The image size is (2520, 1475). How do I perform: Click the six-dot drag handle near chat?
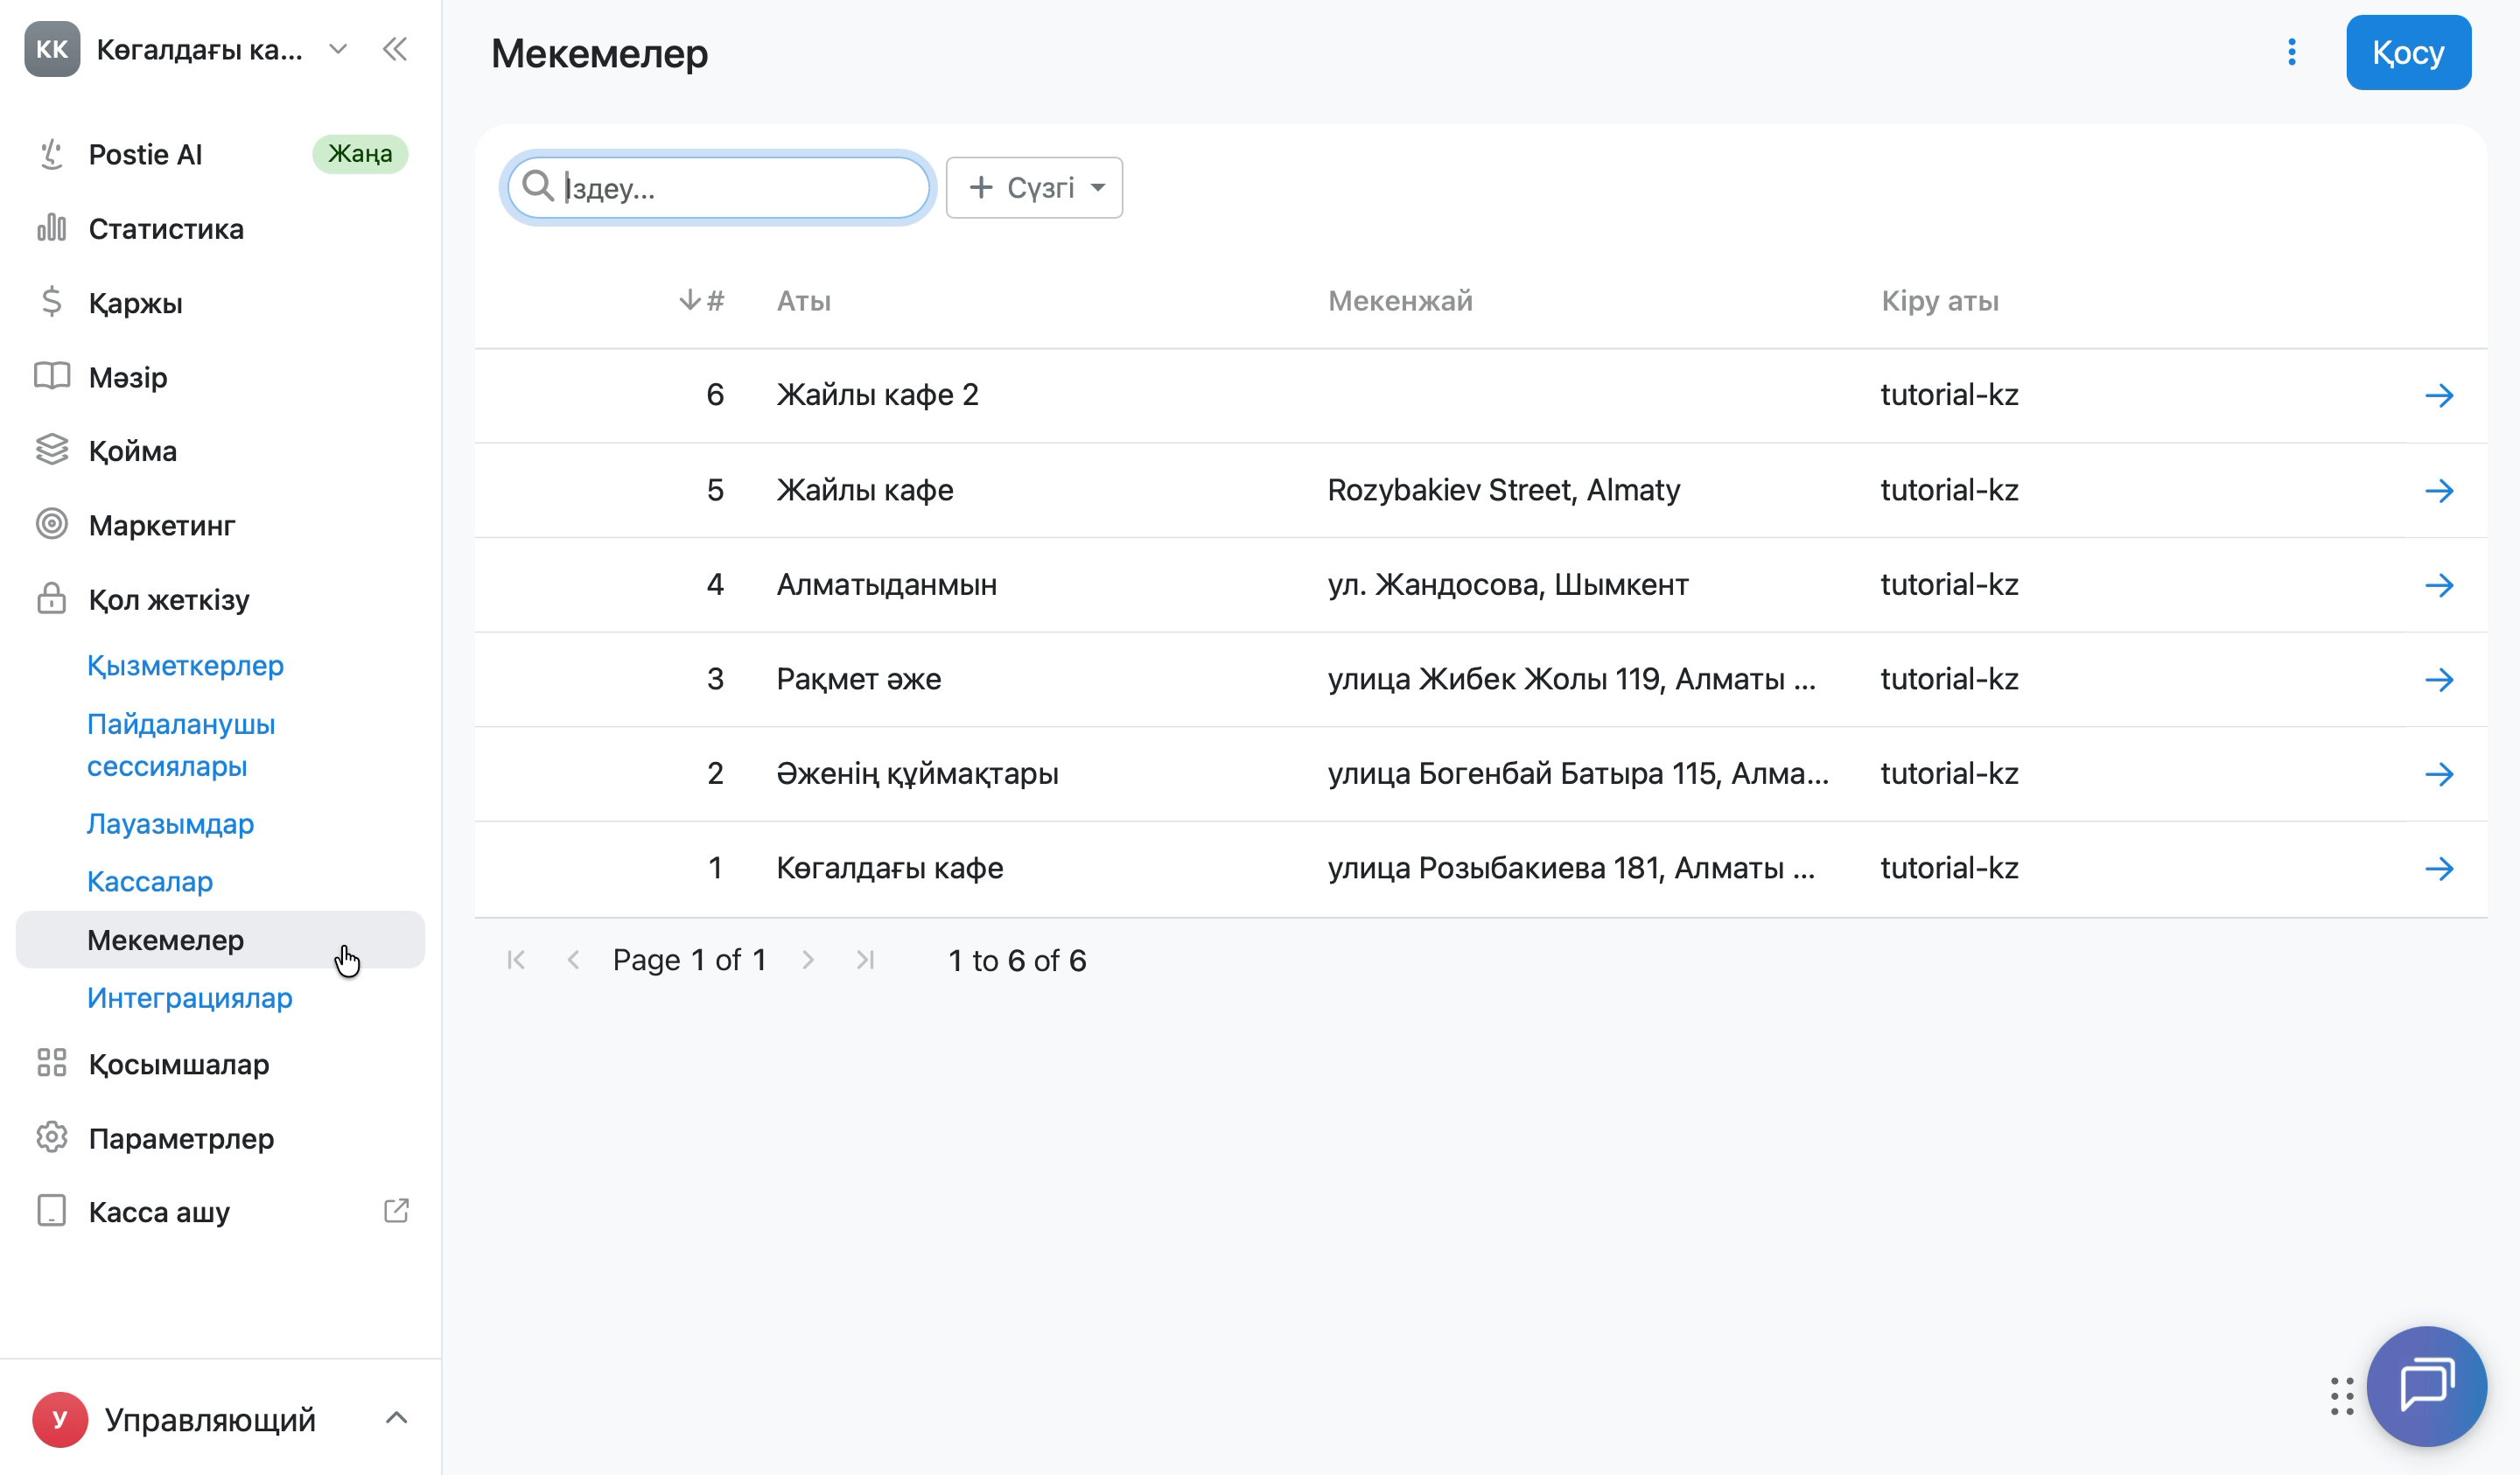[2342, 1396]
